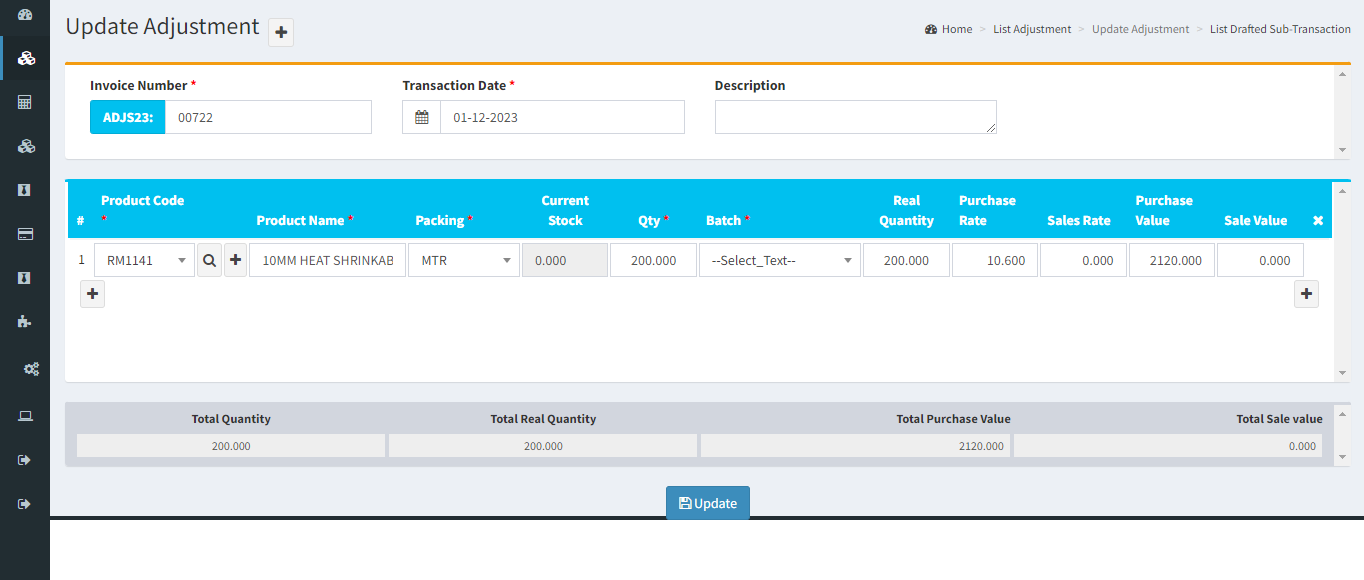The height and width of the screenshot is (580, 1364).
Task: Click the plus button beside the product search icon
Action: coord(235,261)
